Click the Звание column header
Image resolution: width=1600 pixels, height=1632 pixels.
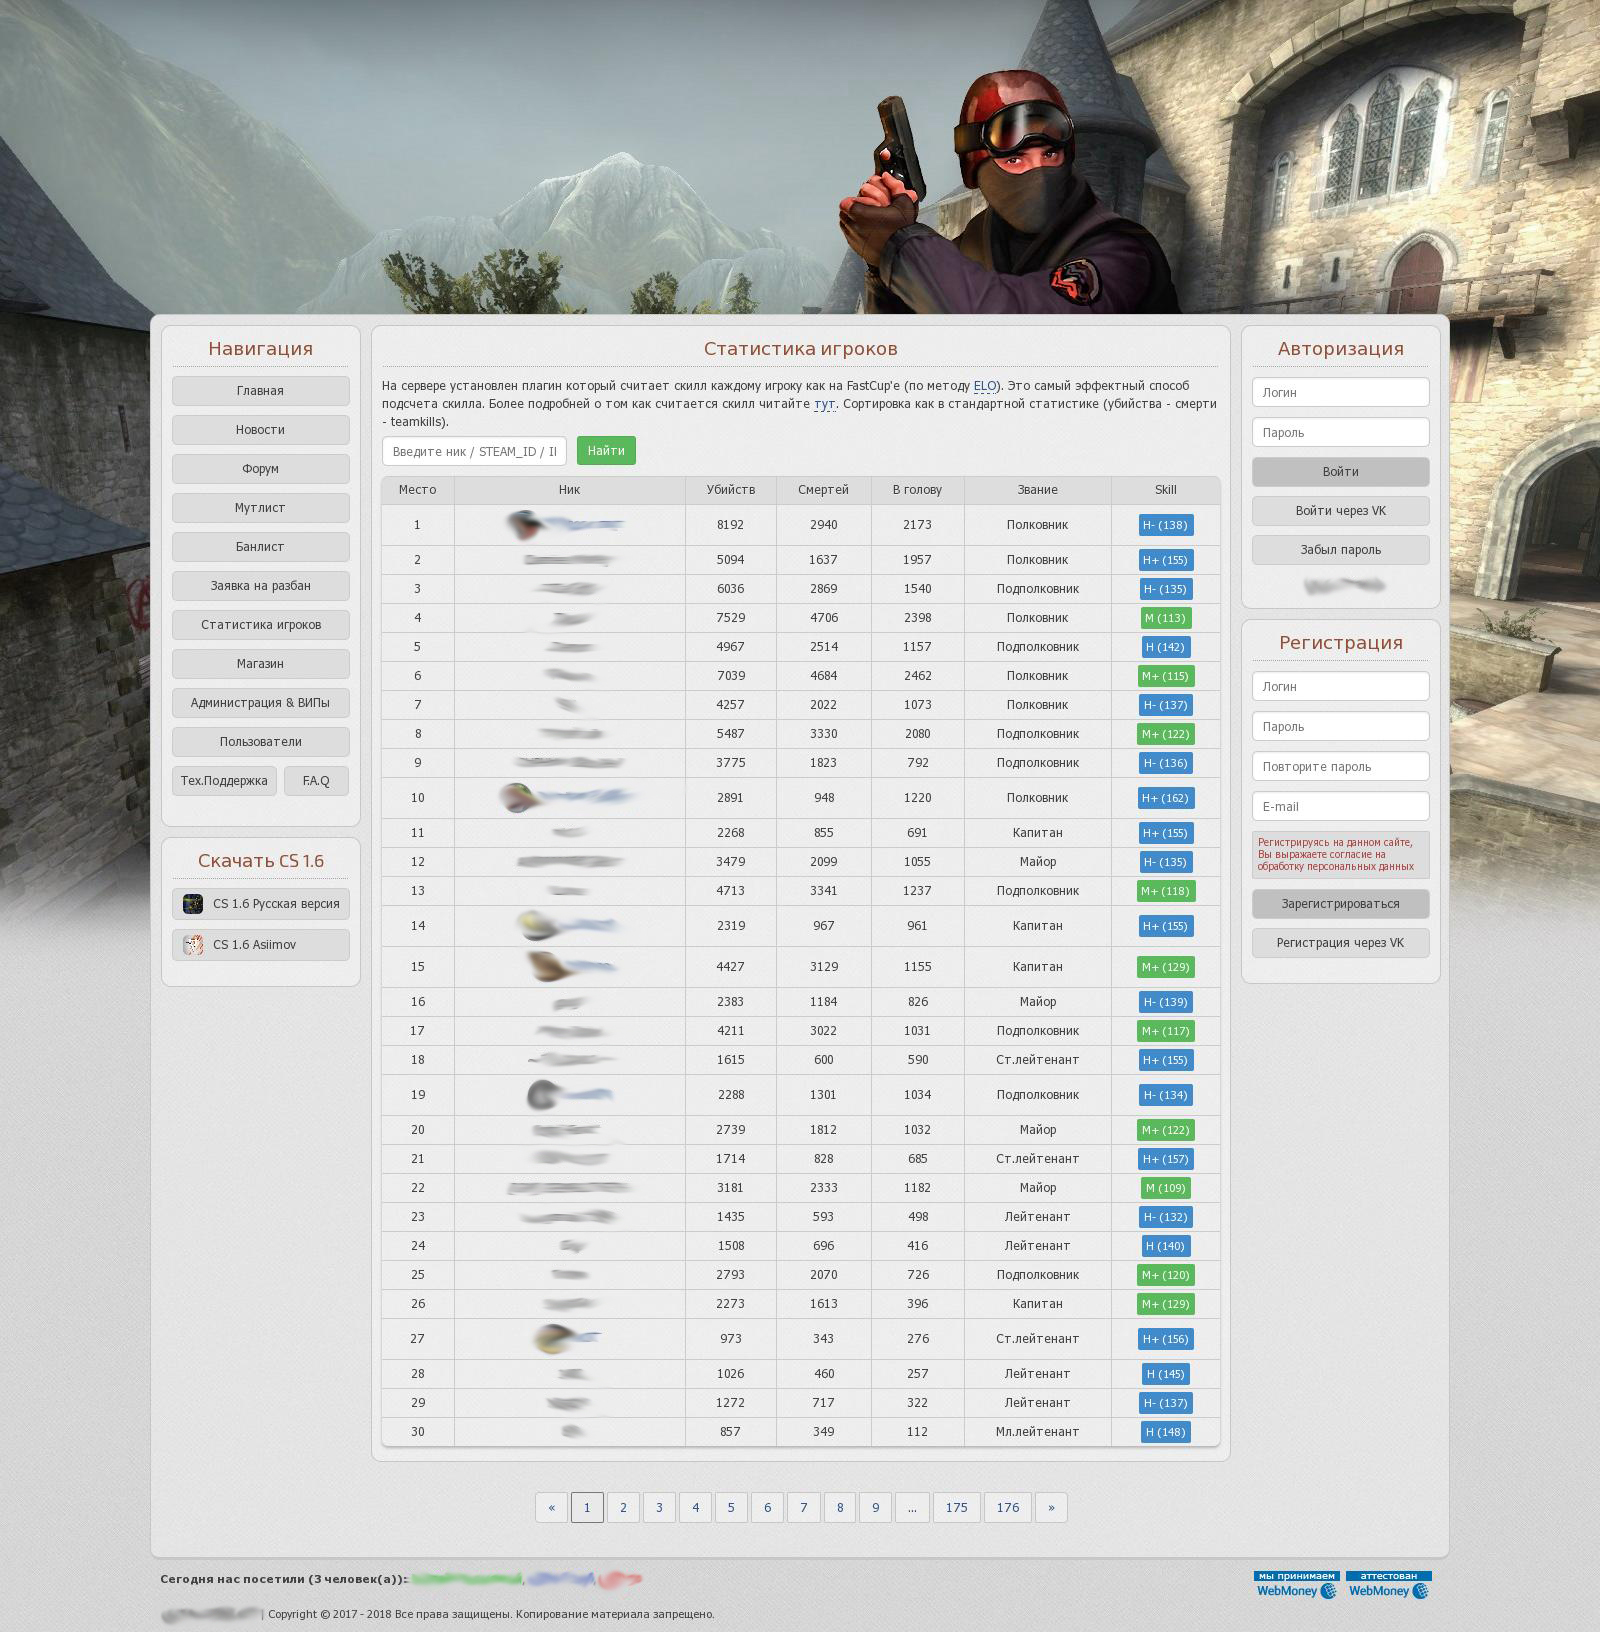pos(1038,490)
